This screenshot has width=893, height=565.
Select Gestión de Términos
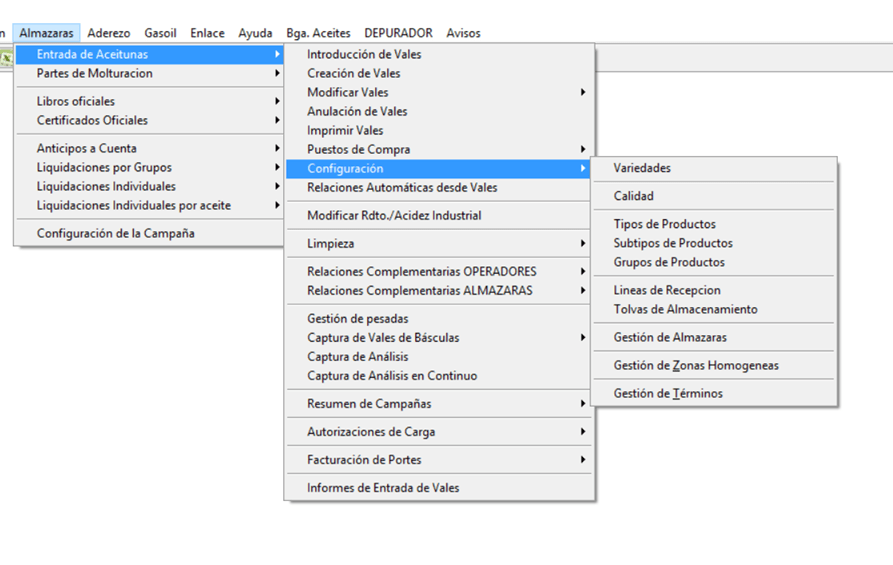[x=668, y=393]
